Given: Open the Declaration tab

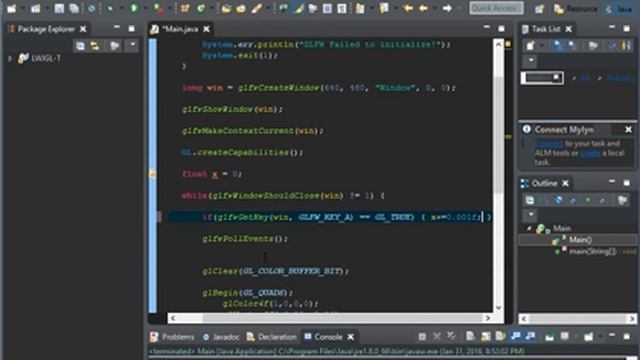Looking at the screenshot, I should pos(271,337).
